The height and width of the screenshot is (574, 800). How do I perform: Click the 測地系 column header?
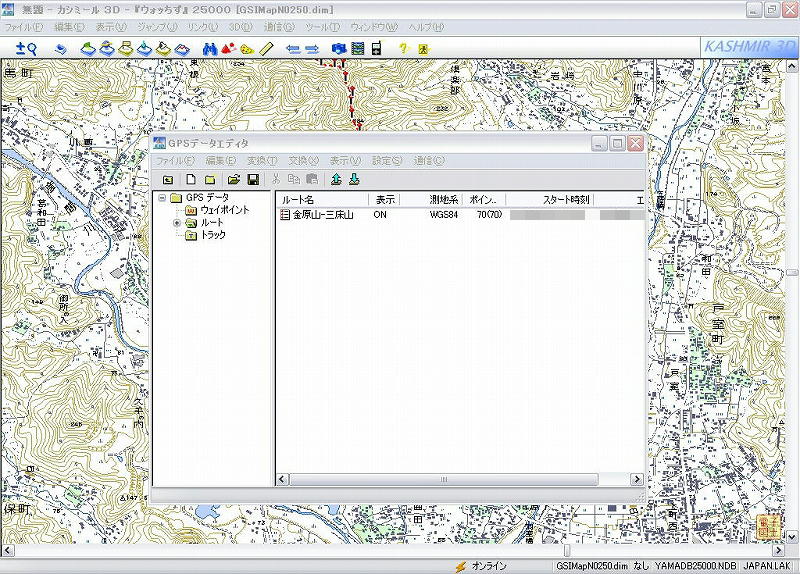[432, 199]
